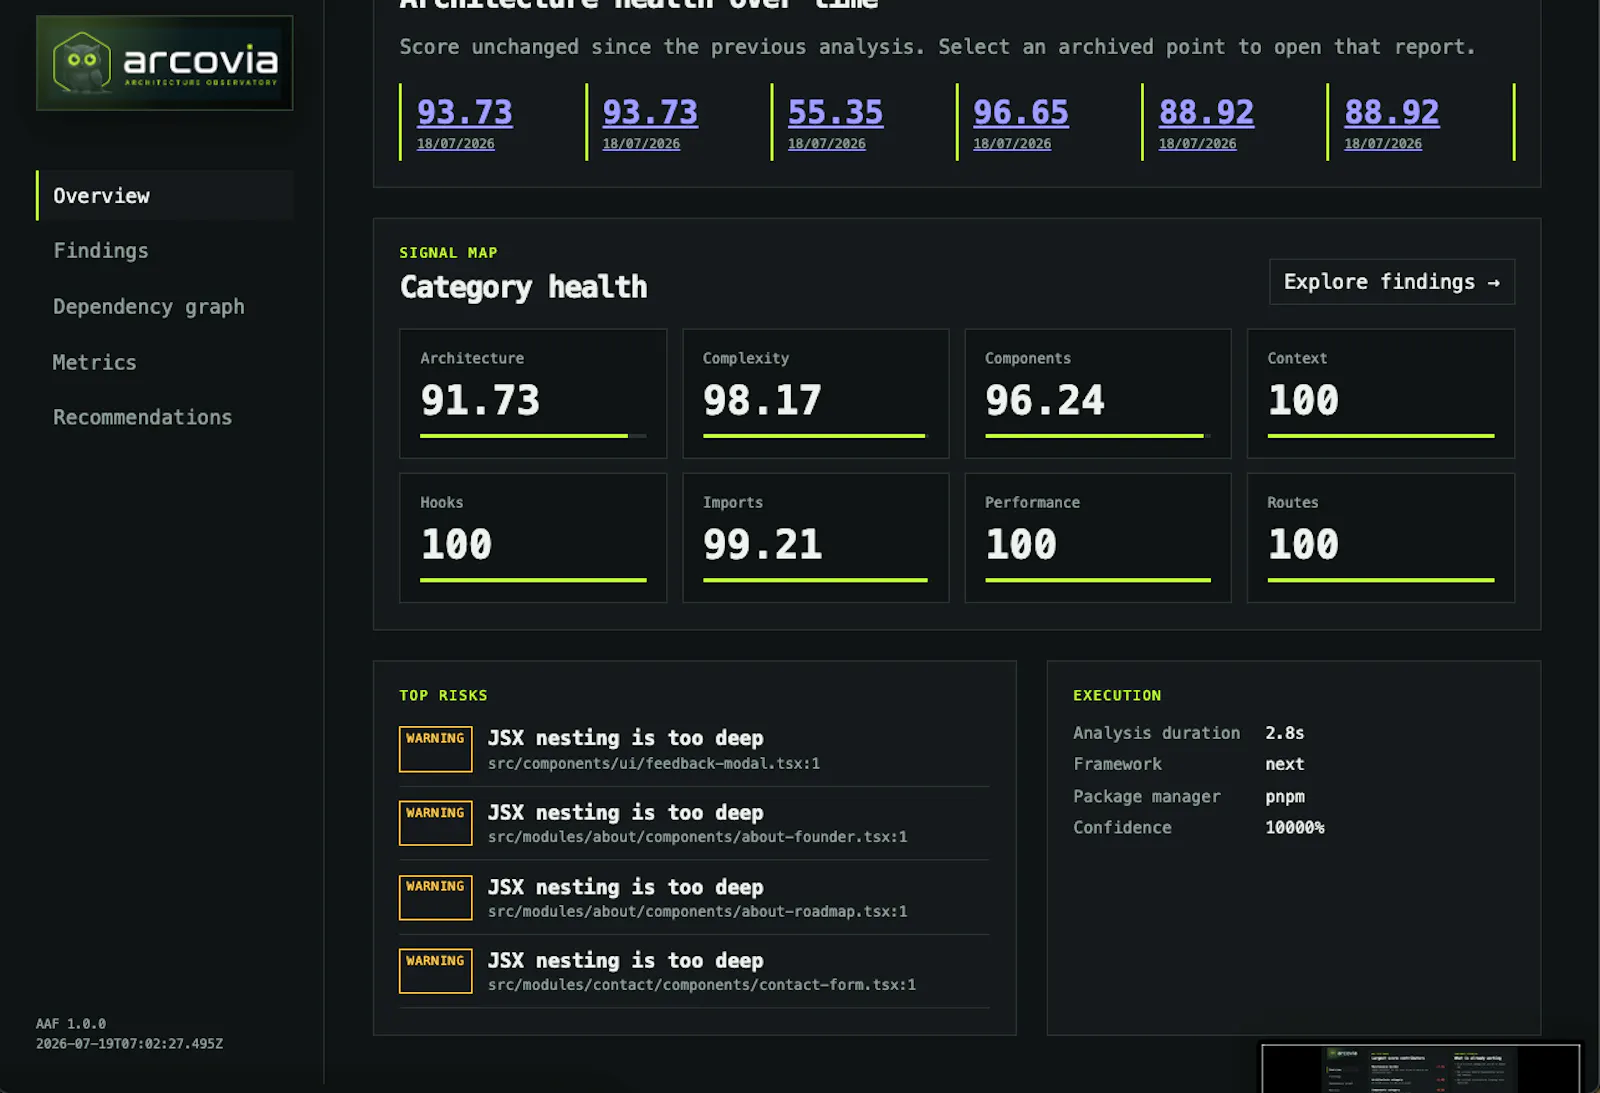This screenshot has height=1093, width=1600.
Task: Open the Dependency graph page
Action: pos(149,306)
